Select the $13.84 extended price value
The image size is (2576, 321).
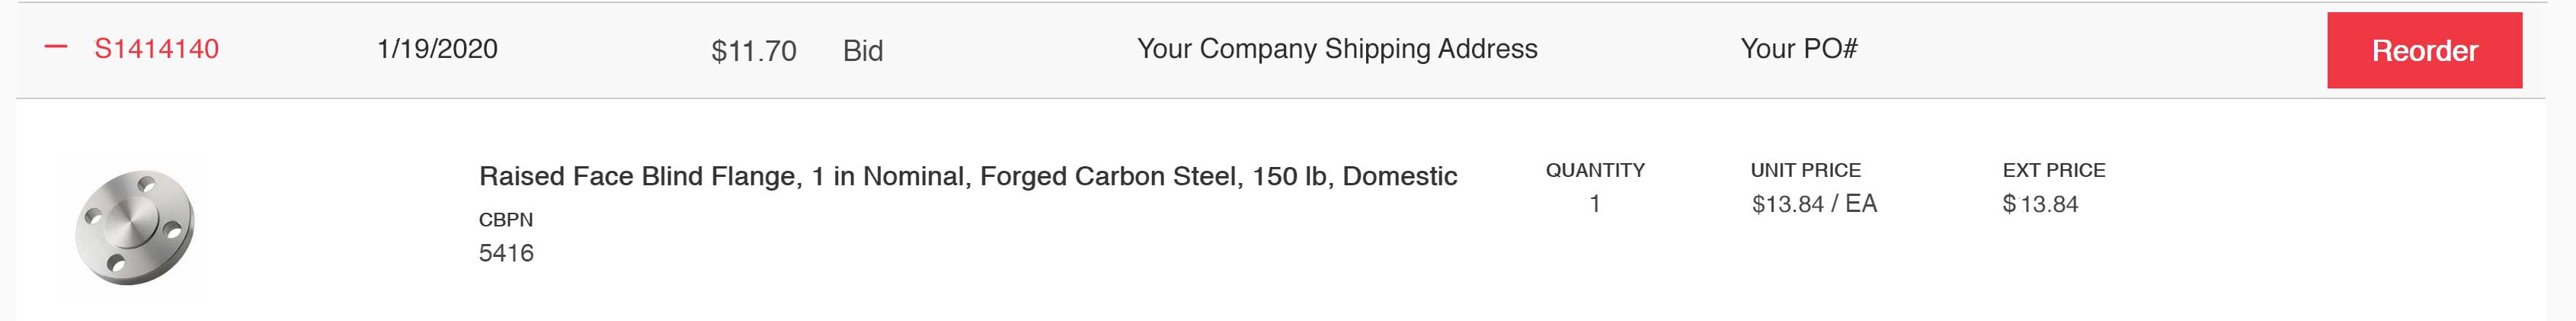coord(2040,205)
